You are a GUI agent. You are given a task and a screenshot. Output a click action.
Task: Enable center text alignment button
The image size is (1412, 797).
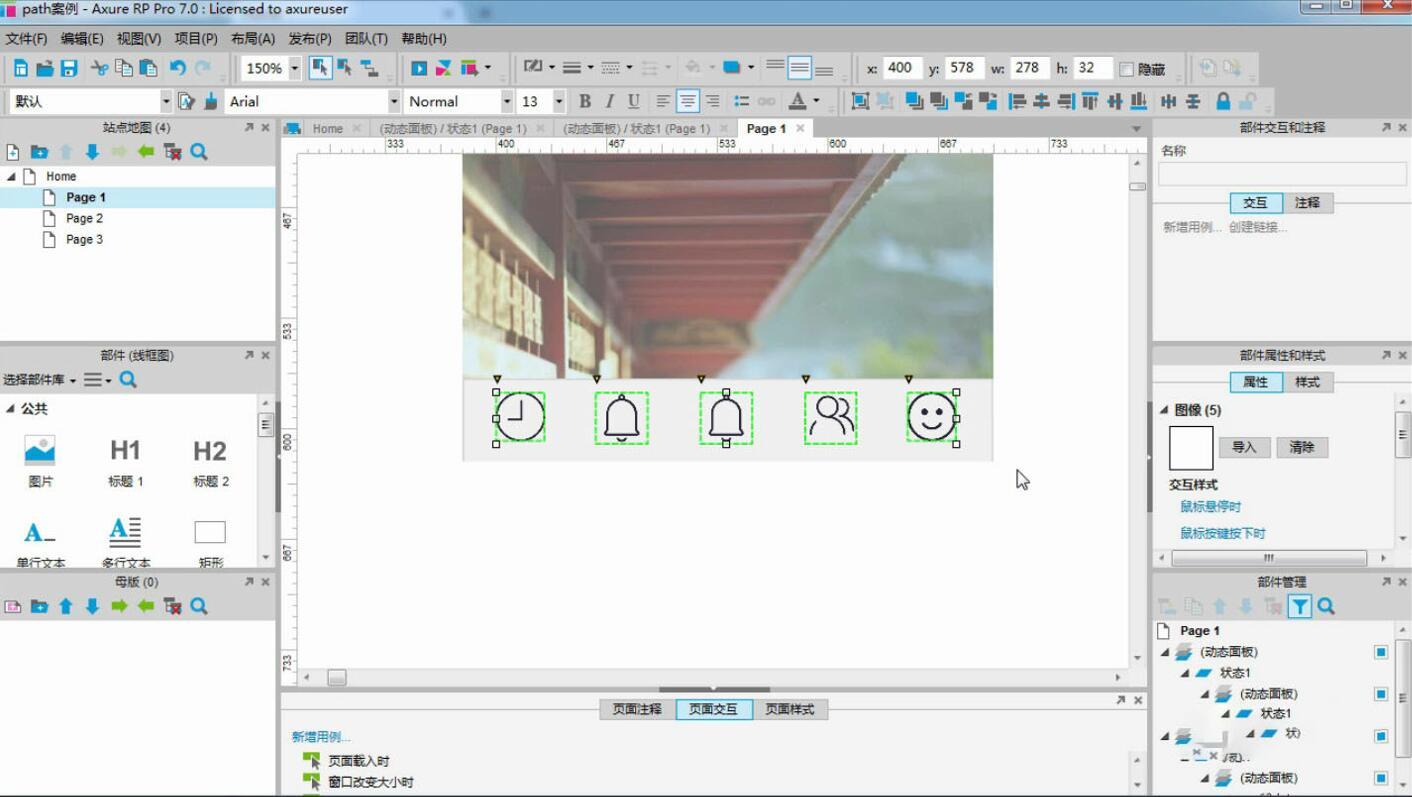[x=687, y=101]
